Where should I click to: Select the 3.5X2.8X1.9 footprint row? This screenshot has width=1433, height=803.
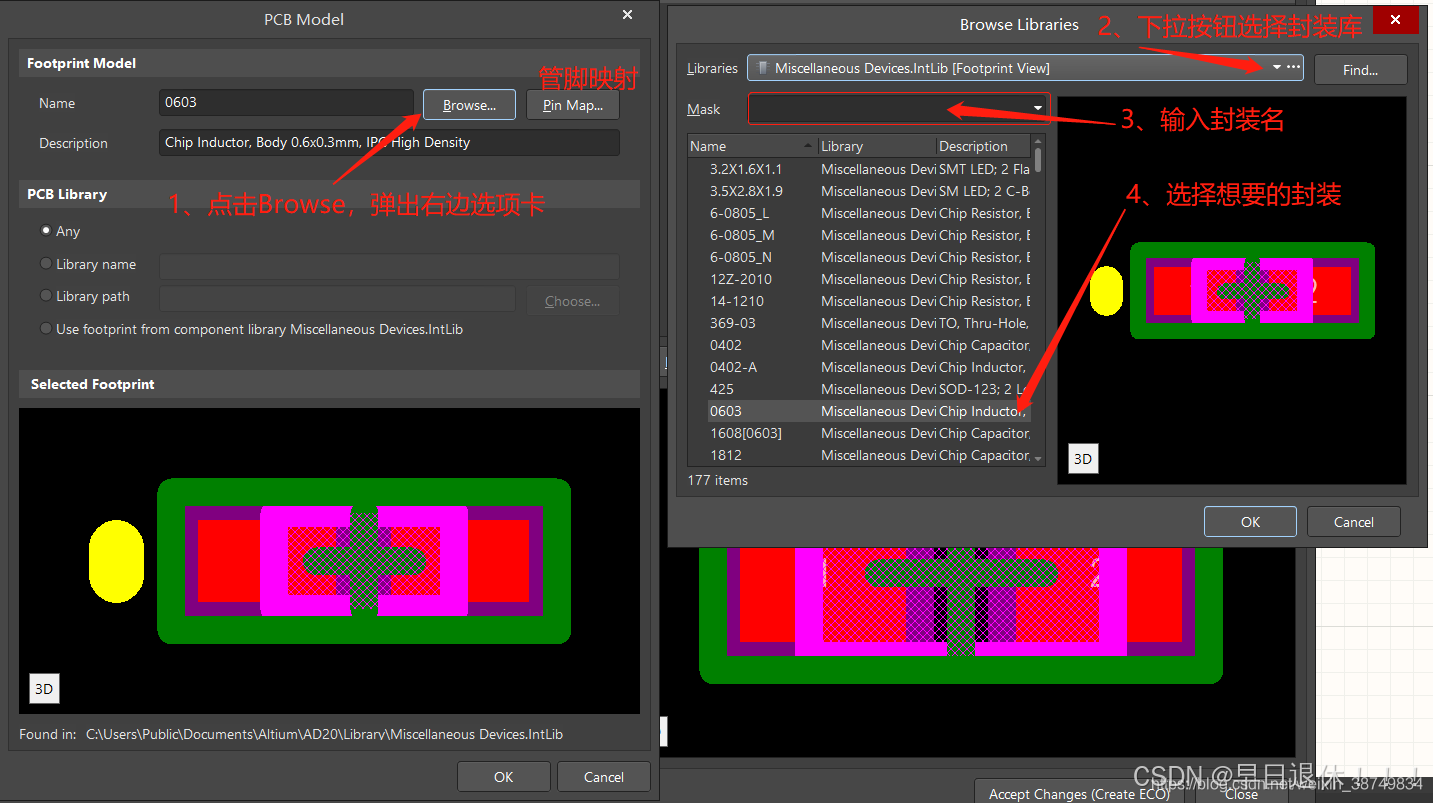(859, 191)
